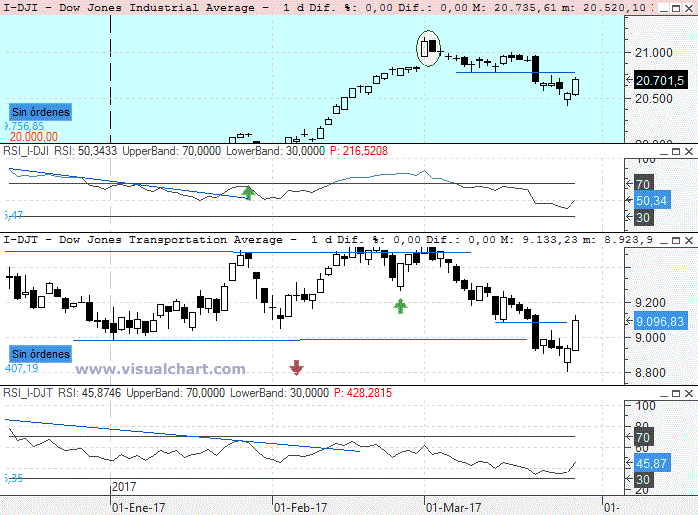Image resolution: width=698 pixels, height=515 pixels.
Task: Click 'Sin órdenes' label in the I-DJT chart
Action: (41, 354)
